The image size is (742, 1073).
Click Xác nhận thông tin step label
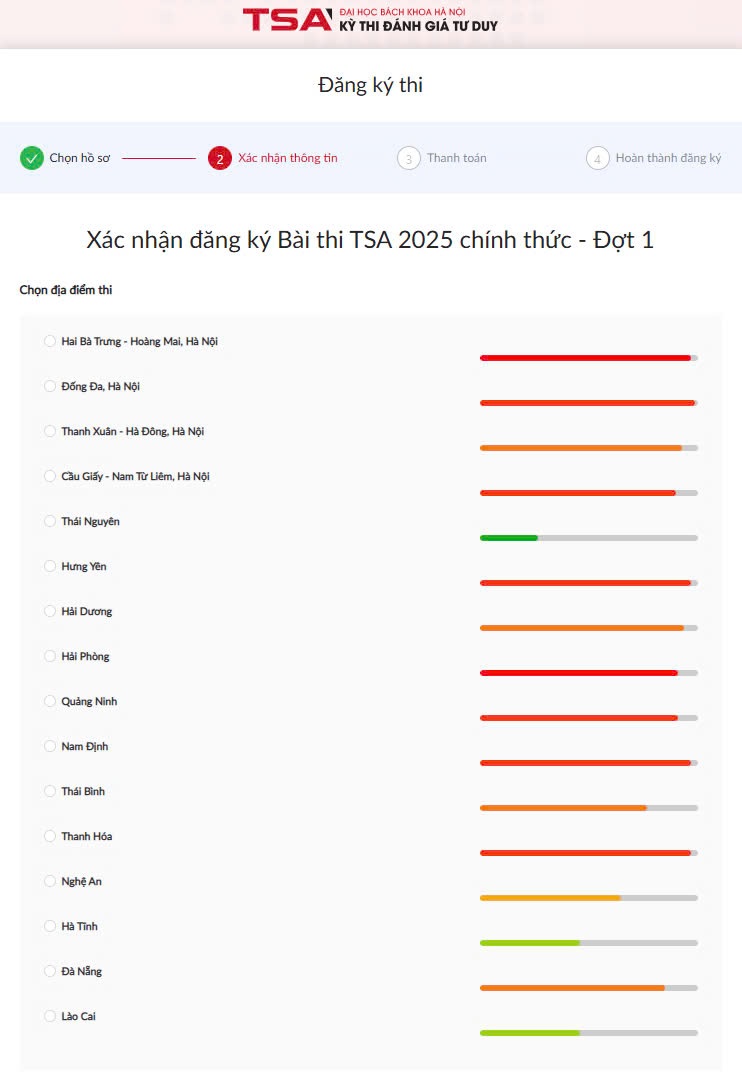288,158
